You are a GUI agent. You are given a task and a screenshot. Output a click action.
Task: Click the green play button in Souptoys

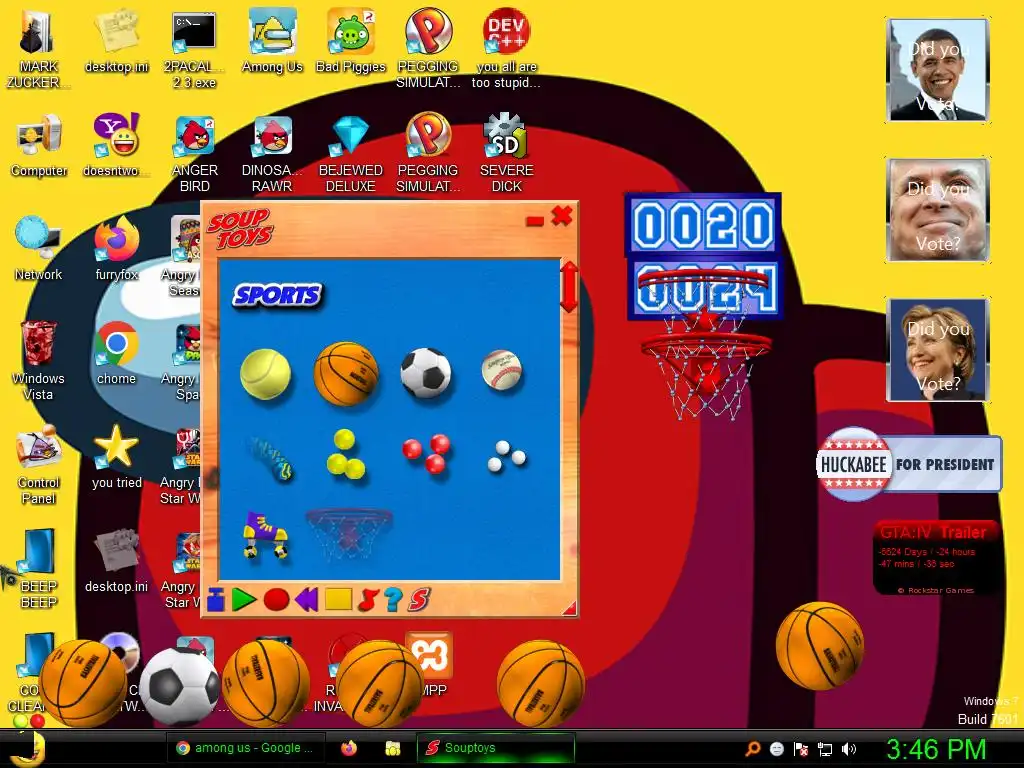pyautogui.click(x=244, y=600)
